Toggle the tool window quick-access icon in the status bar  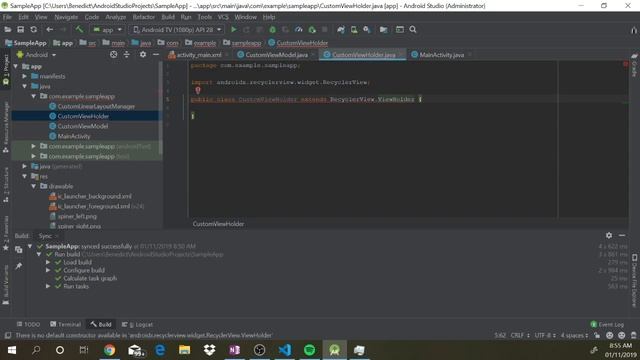point(7,335)
